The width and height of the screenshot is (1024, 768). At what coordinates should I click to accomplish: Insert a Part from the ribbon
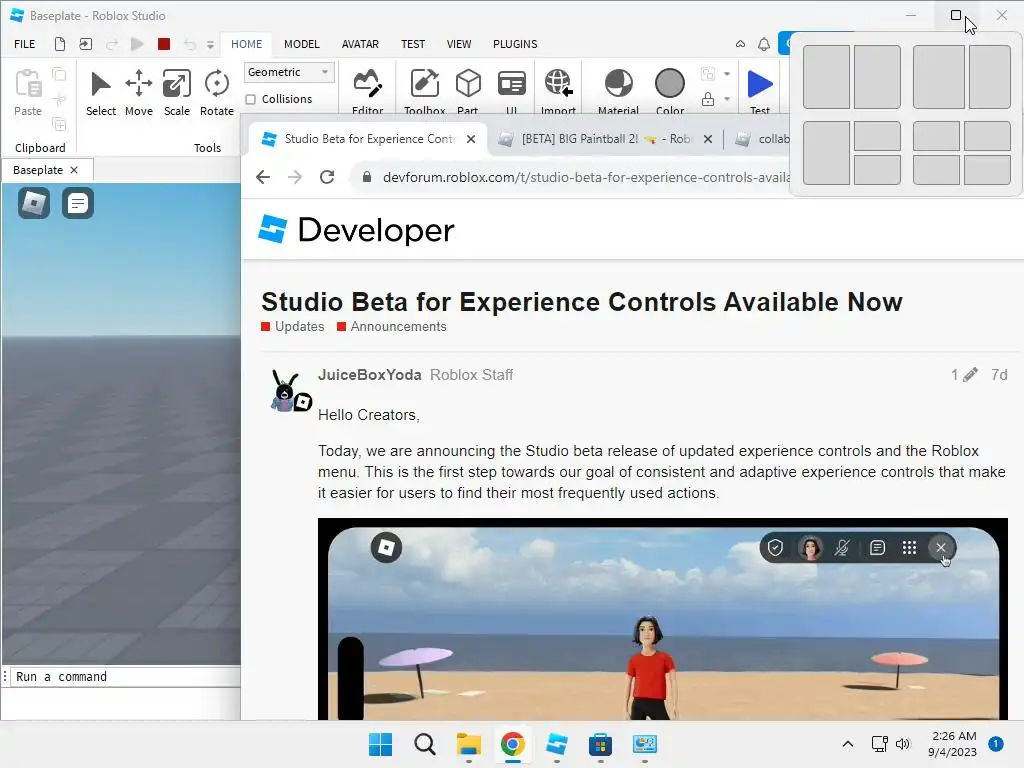[468, 91]
